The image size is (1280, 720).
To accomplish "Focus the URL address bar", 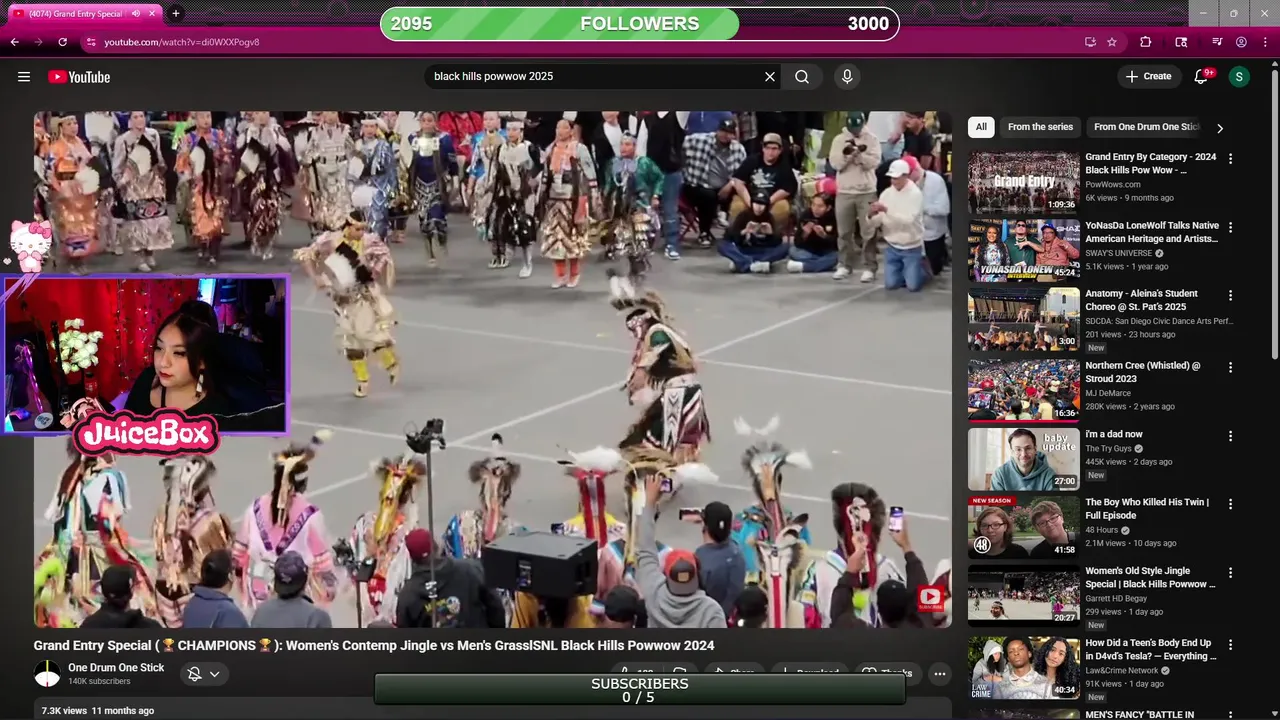I will [x=580, y=42].
